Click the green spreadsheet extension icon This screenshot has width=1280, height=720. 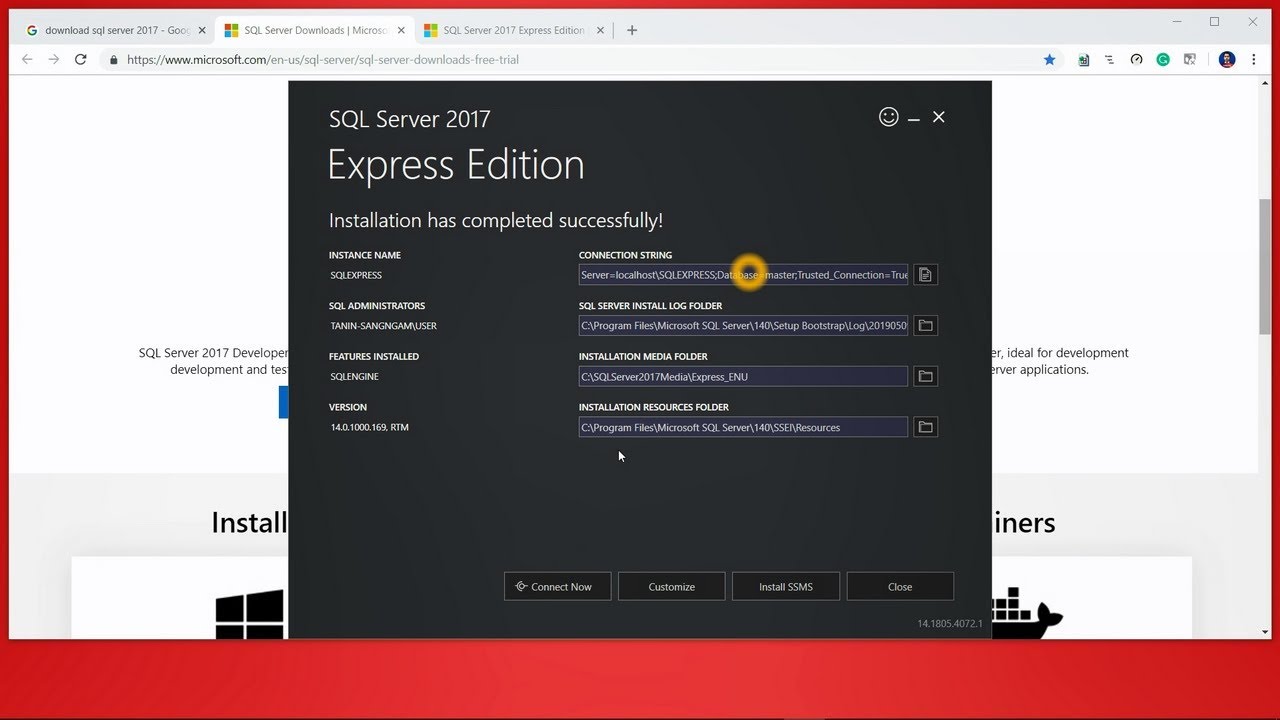[1083, 60]
